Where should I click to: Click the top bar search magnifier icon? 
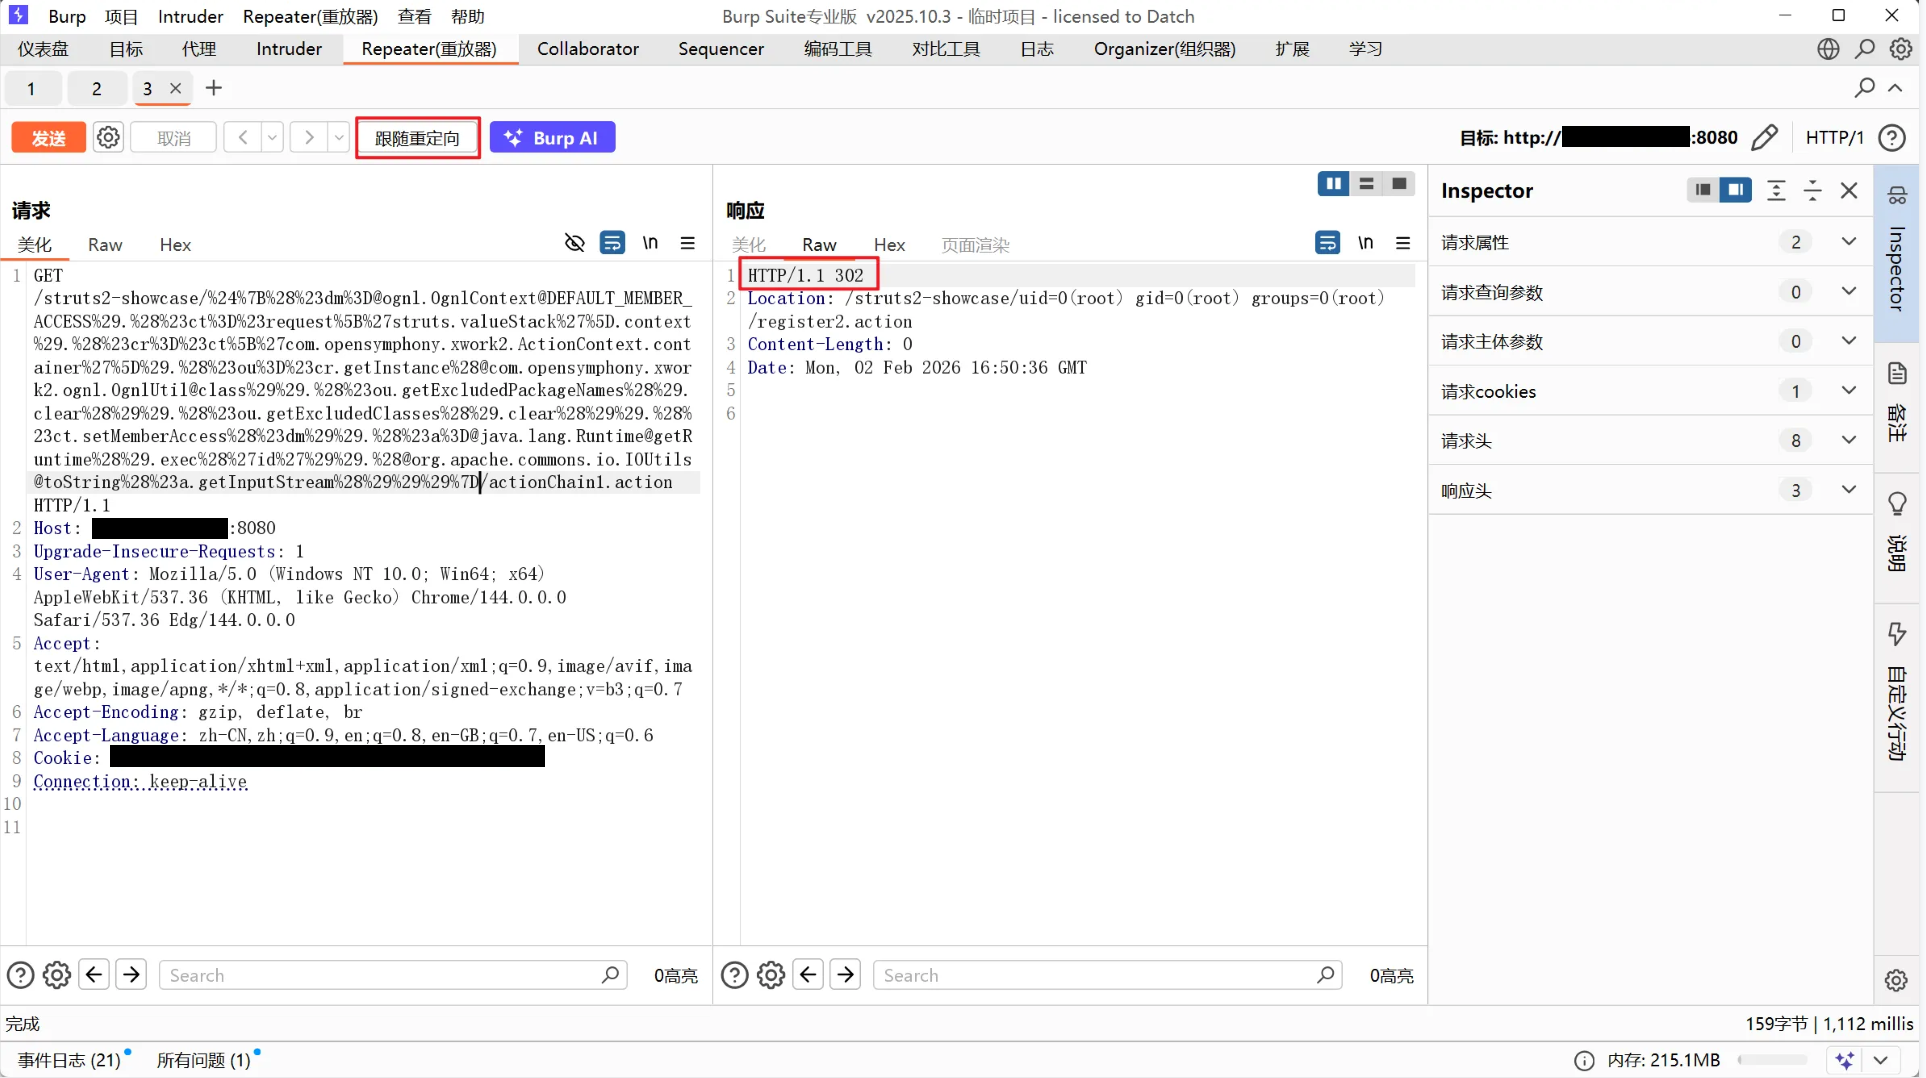tap(1865, 49)
